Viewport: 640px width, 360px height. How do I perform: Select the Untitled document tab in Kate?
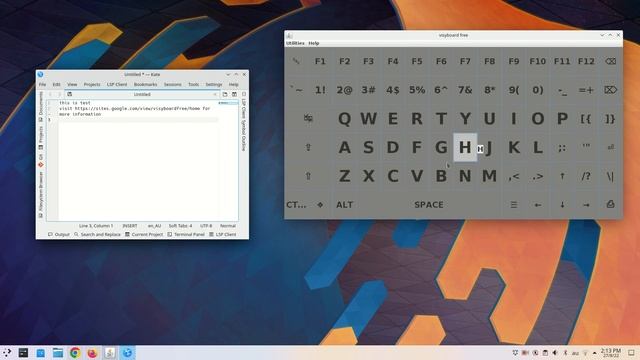click(x=142, y=94)
